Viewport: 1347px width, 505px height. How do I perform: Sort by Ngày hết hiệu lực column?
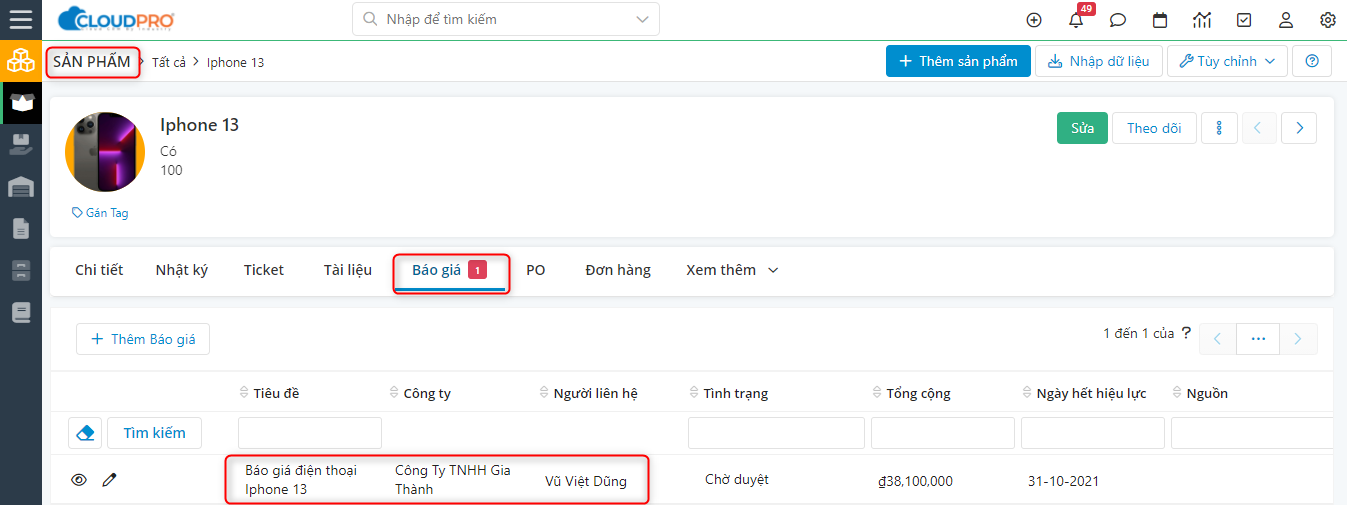pyautogui.click(x=1084, y=393)
